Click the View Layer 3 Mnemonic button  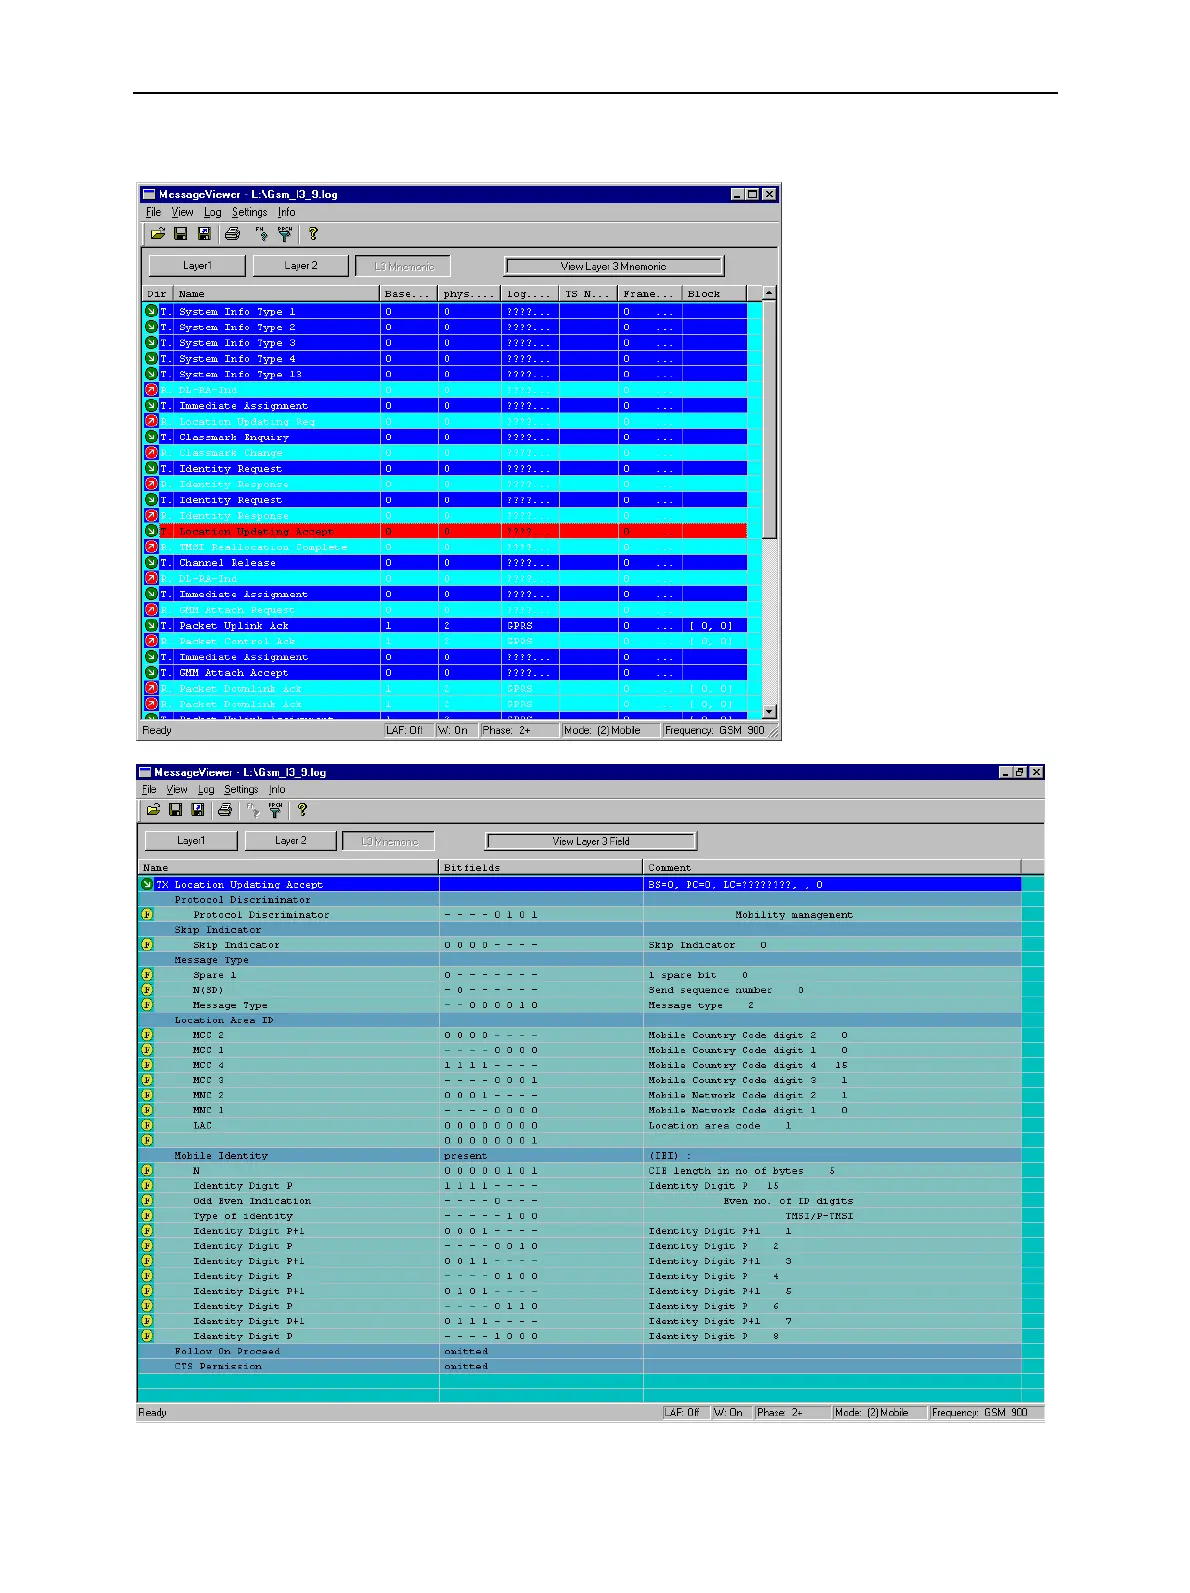pyautogui.click(x=614, y=266)
